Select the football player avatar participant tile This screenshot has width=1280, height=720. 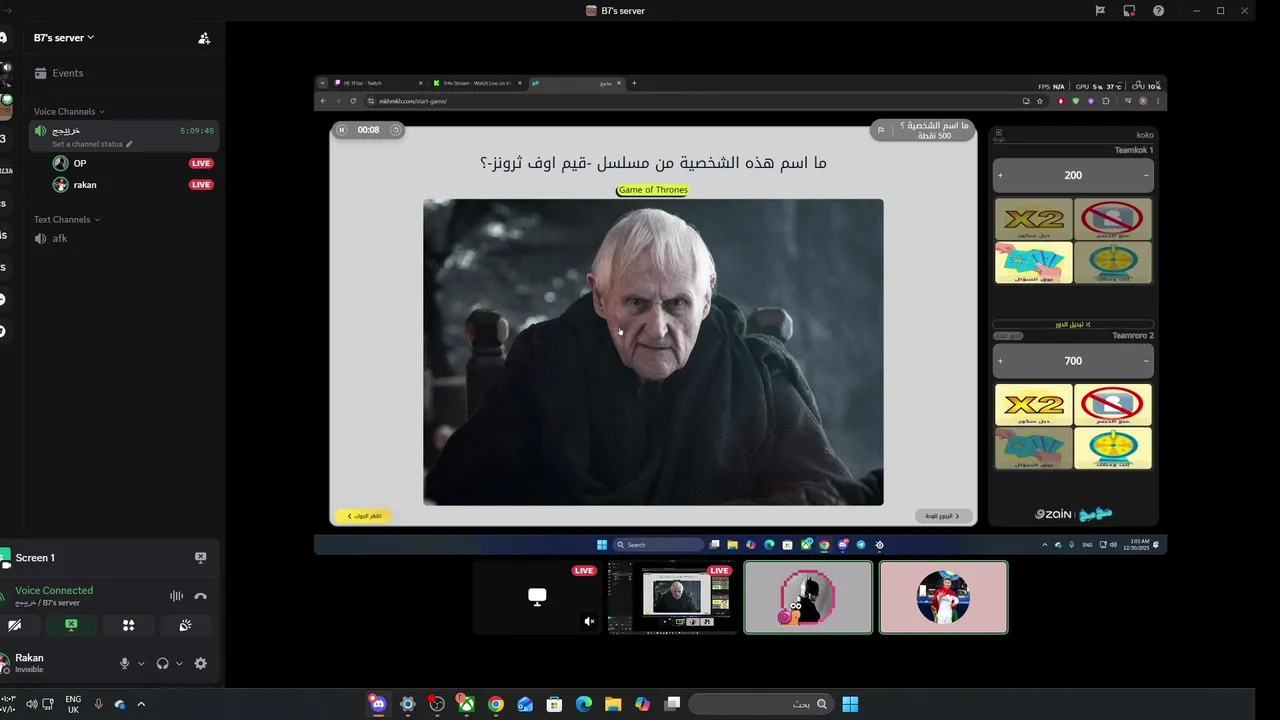pyautogui.click(x=943, y=597)
